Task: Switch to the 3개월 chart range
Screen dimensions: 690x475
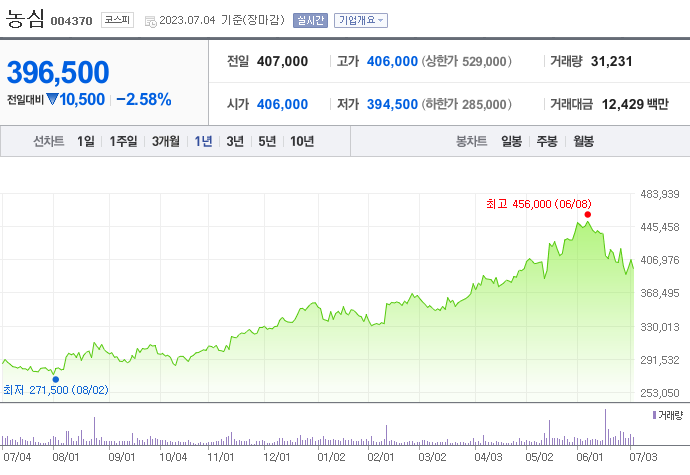Action: coord(165,141)
